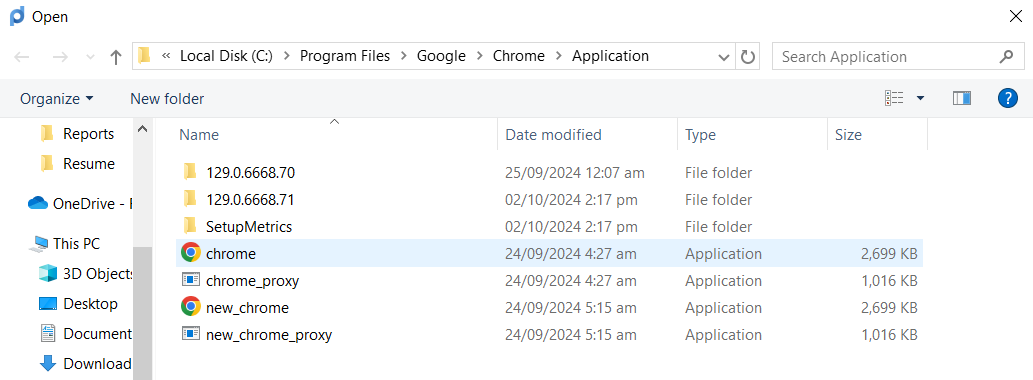This screenshot has height=380, width=1033.
Task: Click the chrome_proxy file name
Action: tap(252, 281)
